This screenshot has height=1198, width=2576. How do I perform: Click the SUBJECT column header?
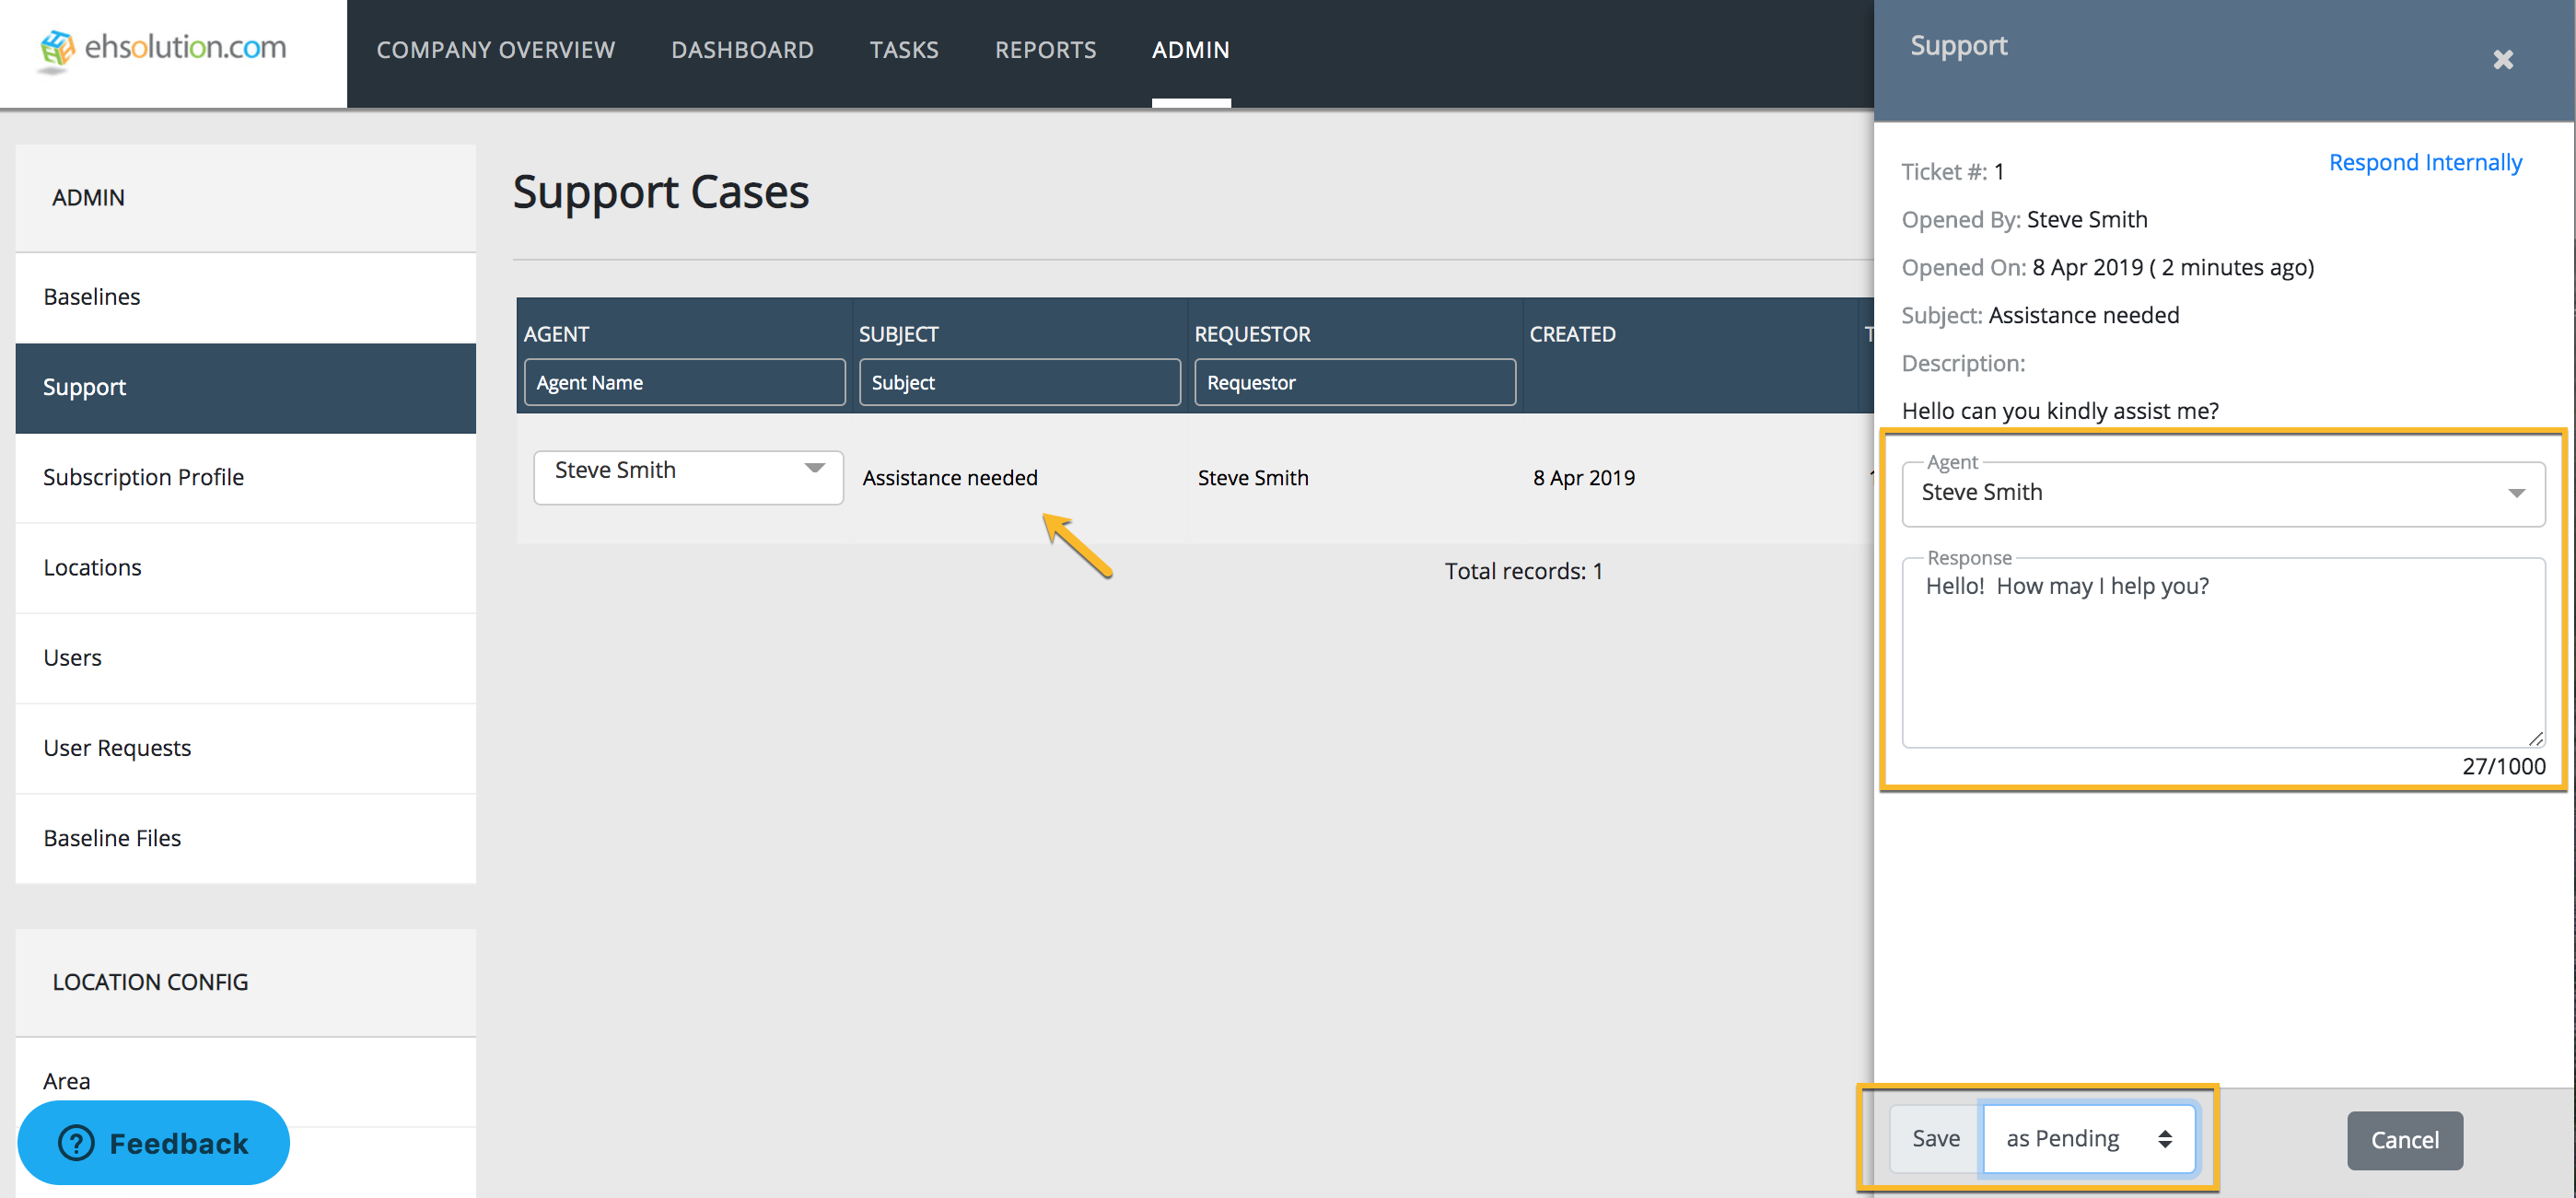click(898, 334)
